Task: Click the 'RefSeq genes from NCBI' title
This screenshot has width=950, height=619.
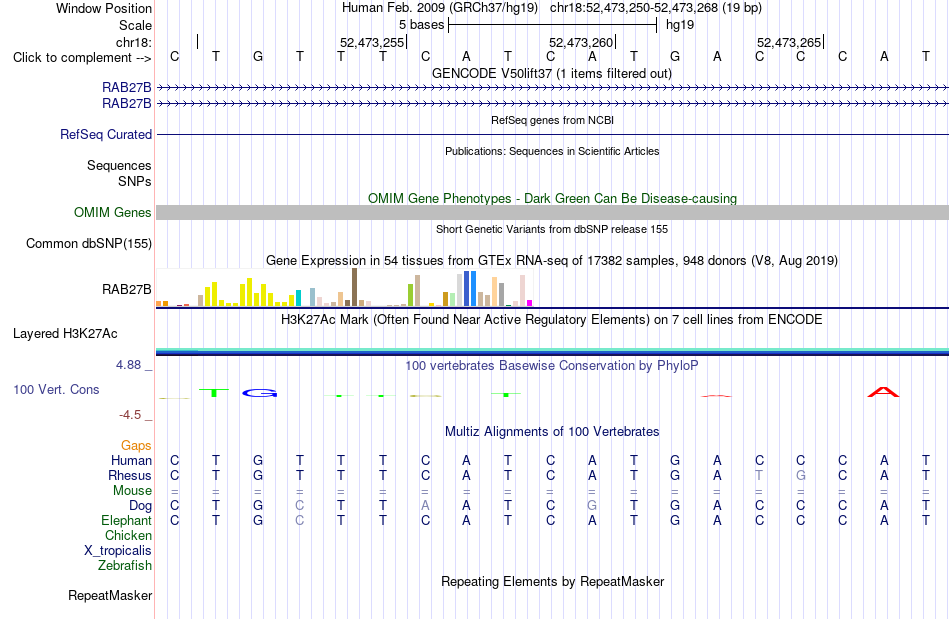Action: (x=553, y=121)
